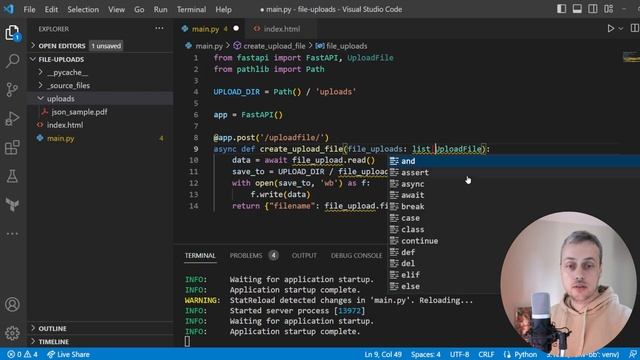The width and height of the screenshot is (640, 360).
Task: Show additional views ellipsis in activity bar
Action: [x=12, y=234]
